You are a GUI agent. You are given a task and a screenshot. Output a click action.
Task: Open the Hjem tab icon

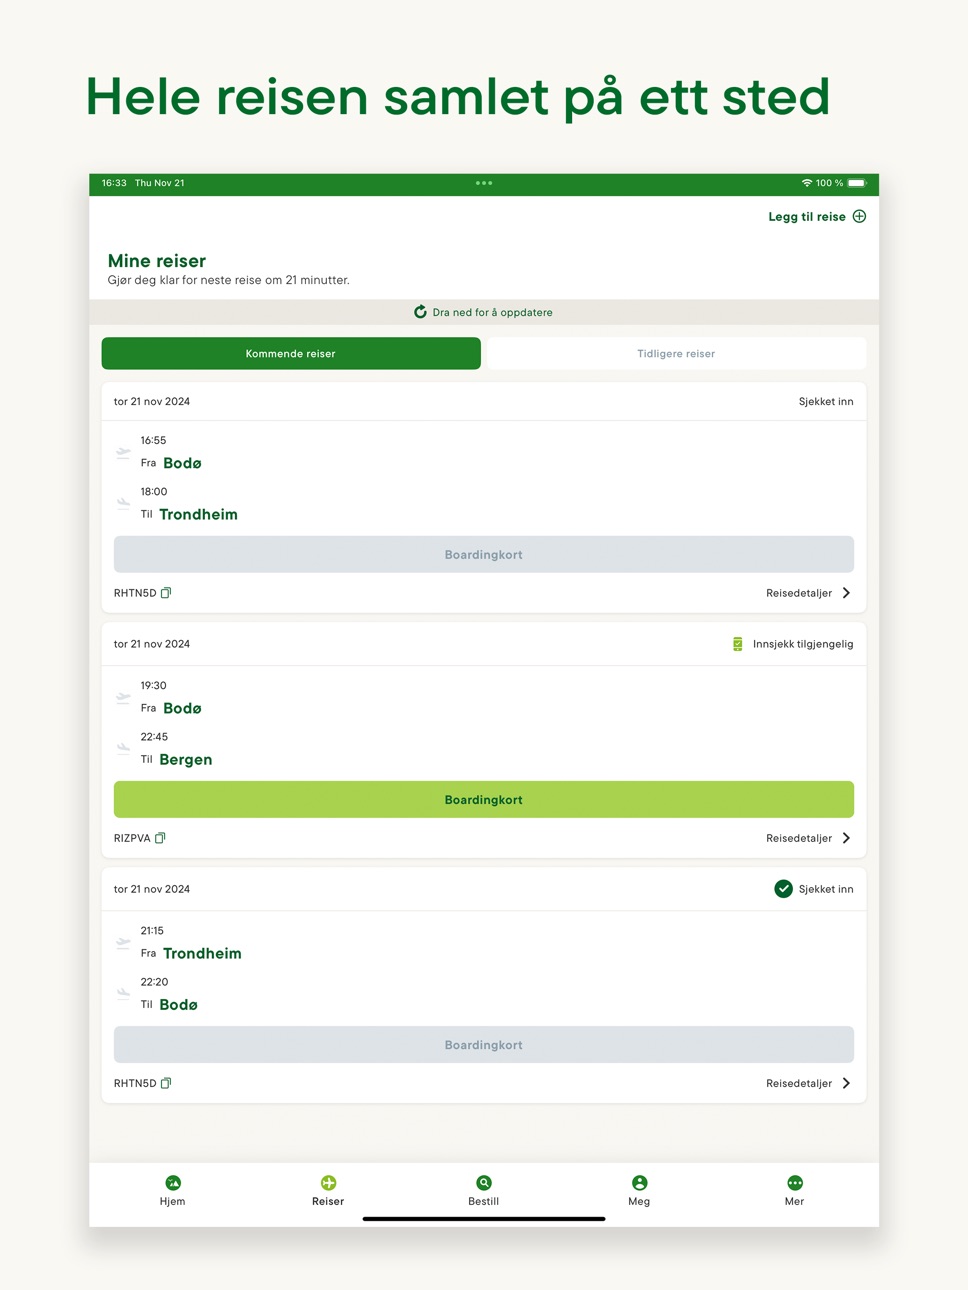click(x=173, y=1183)
